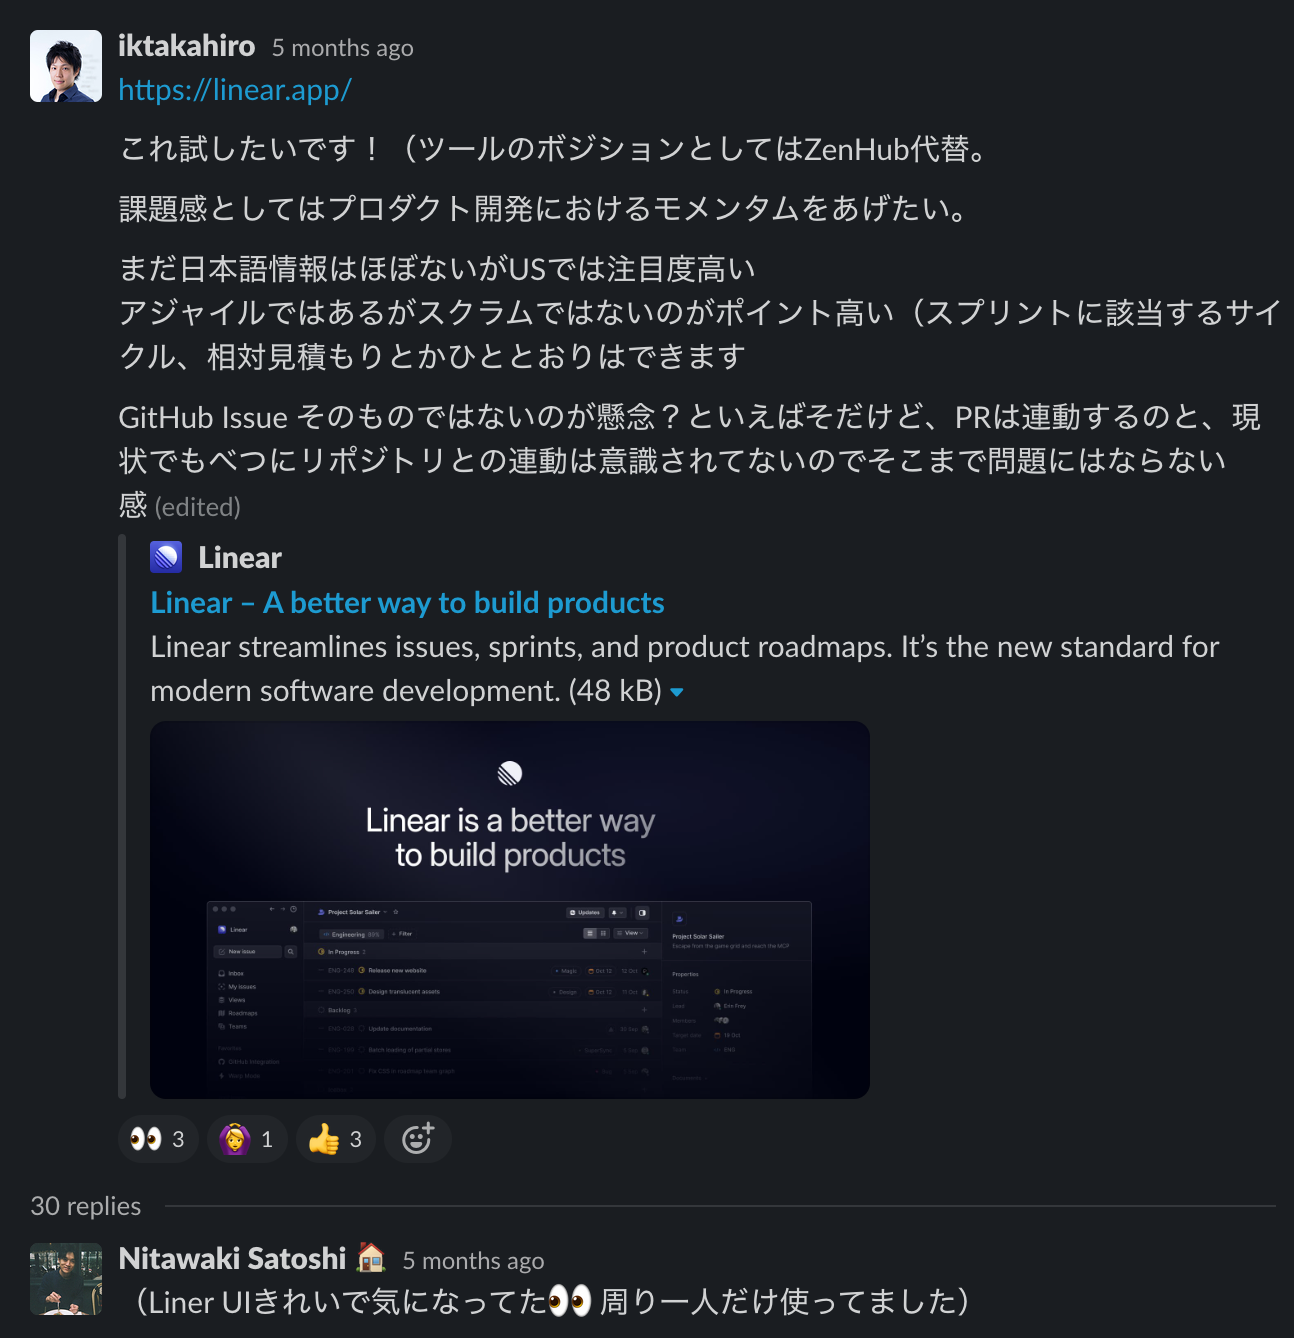
Task: Toggle the woman gesturing emoji reaction
Action: click(247, 1139)
